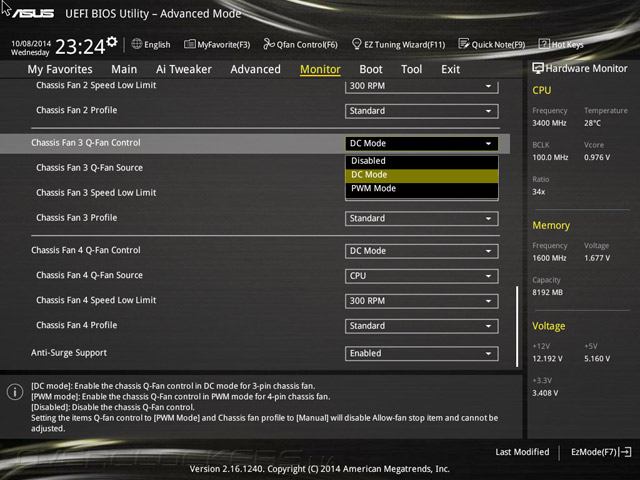
Task: Click MyFavorite(F3) button
Action: point(217,44)
